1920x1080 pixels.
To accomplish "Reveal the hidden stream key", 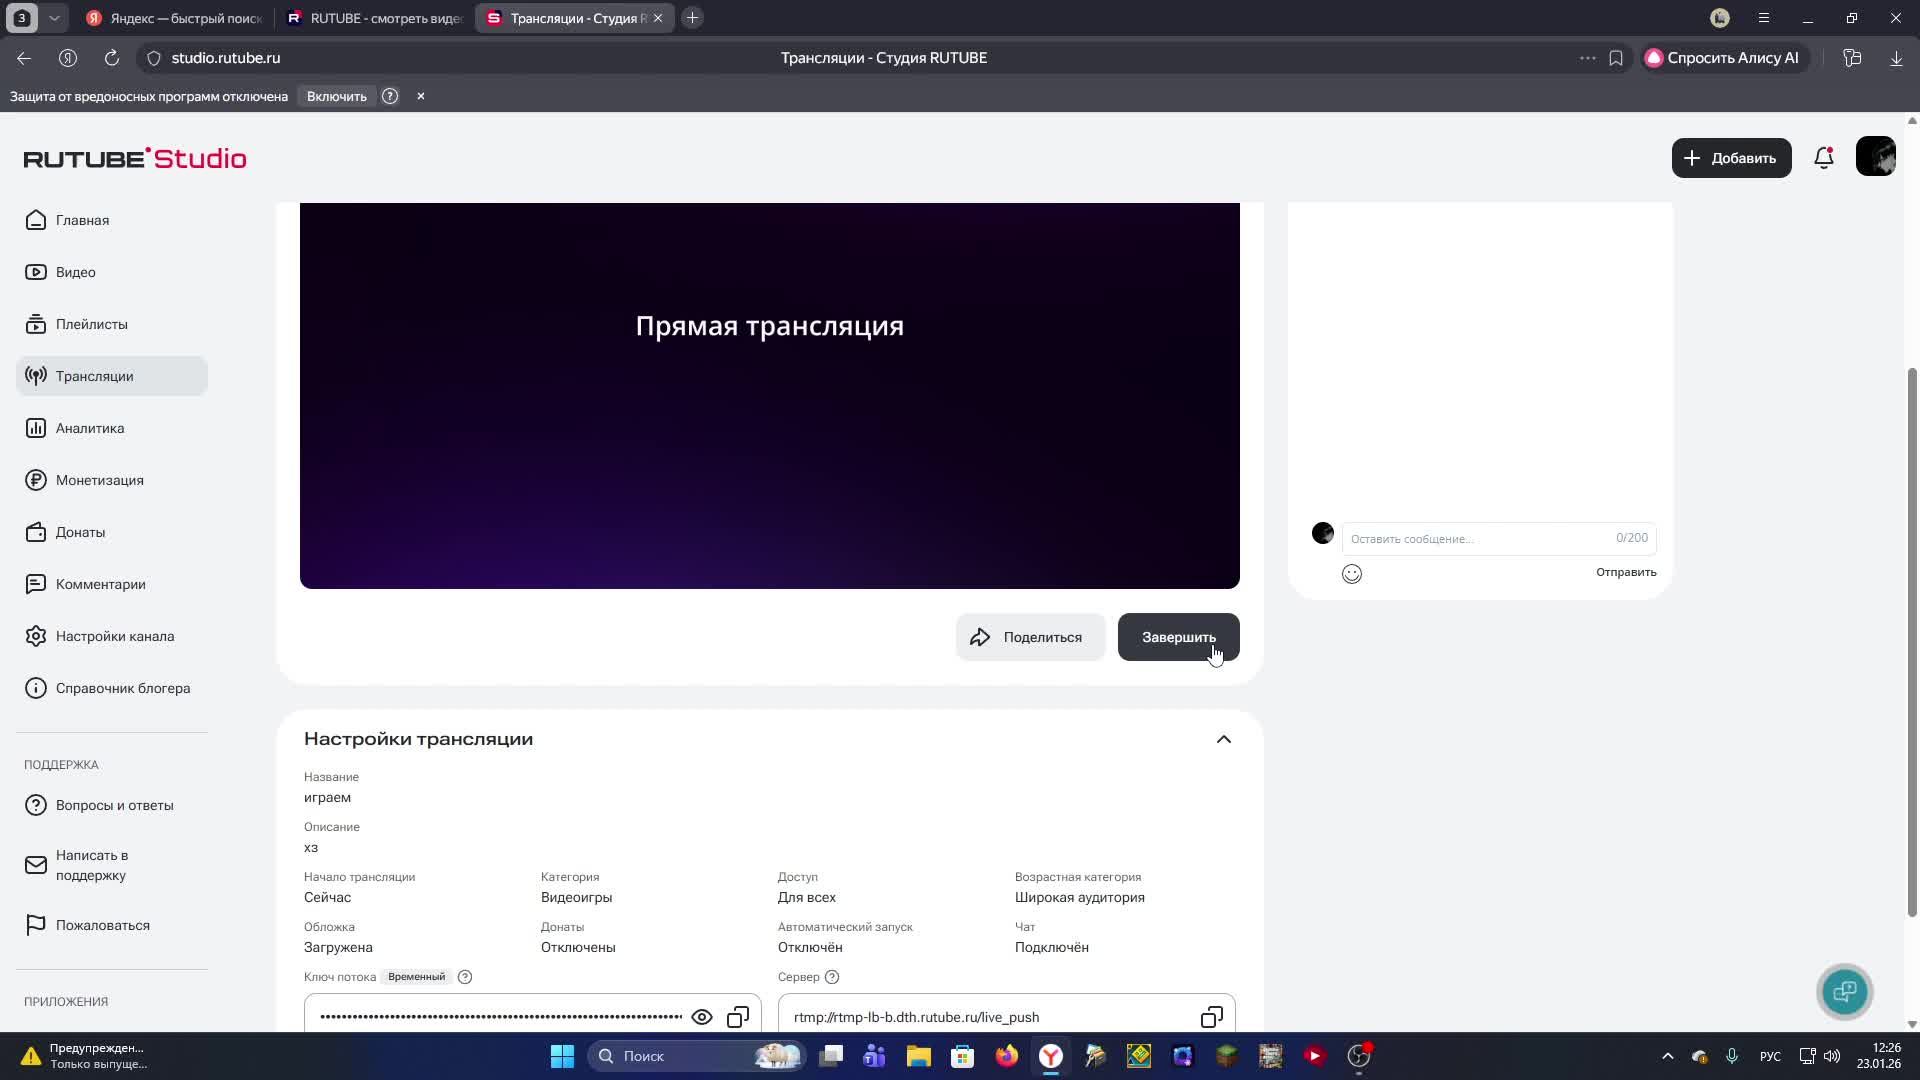I will (701, 1017).
